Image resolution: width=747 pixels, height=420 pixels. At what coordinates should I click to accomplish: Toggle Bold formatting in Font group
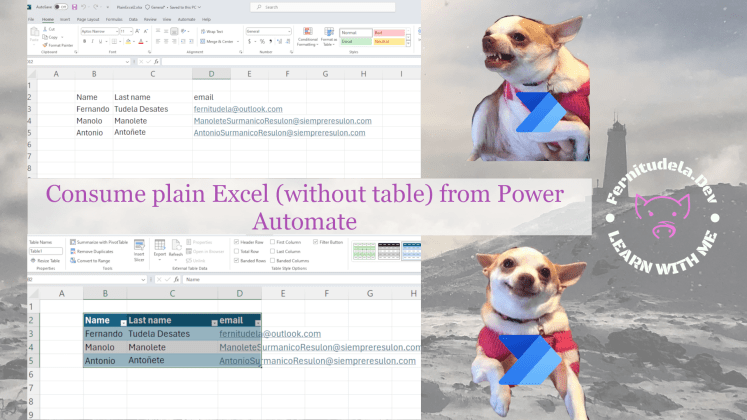(x=84, y=42)
